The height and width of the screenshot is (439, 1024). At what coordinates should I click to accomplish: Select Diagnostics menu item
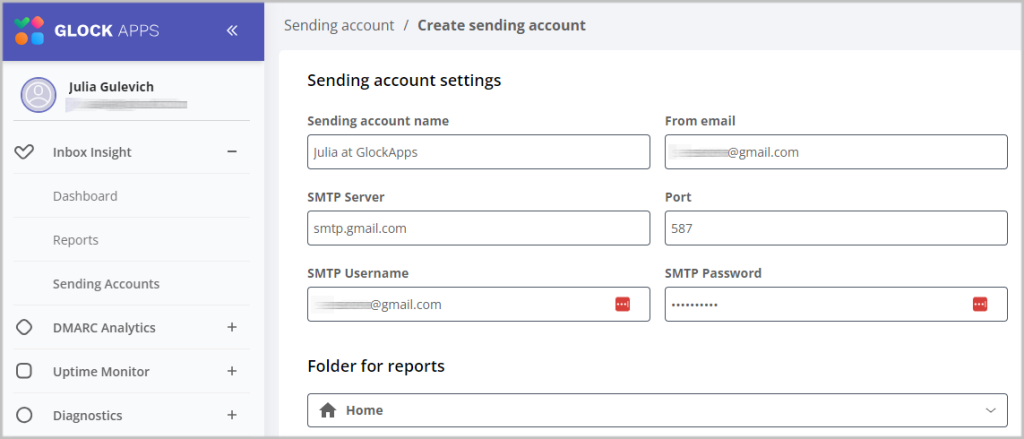pos(88,415)
